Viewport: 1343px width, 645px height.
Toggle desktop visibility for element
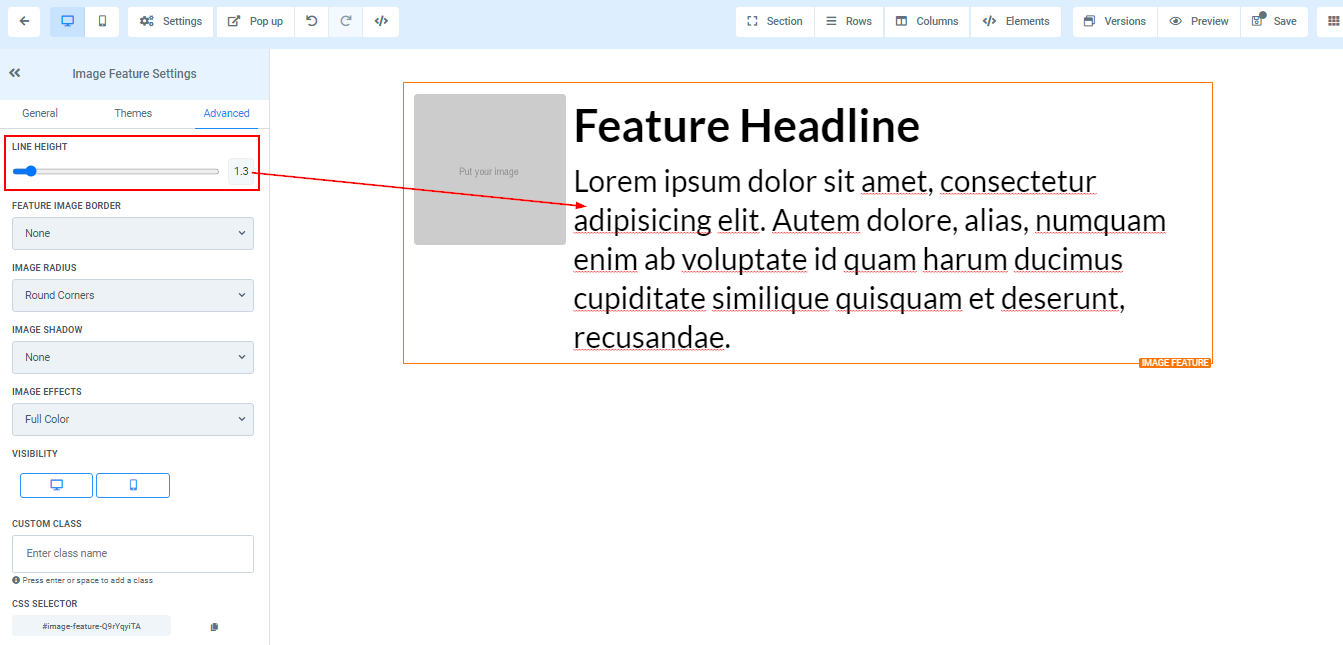pyautogui.click(x=57, y=485)
